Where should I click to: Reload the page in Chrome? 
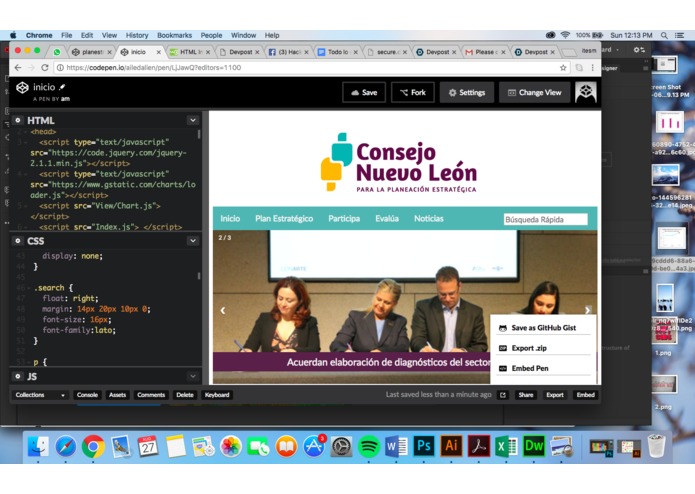(45, 67)
